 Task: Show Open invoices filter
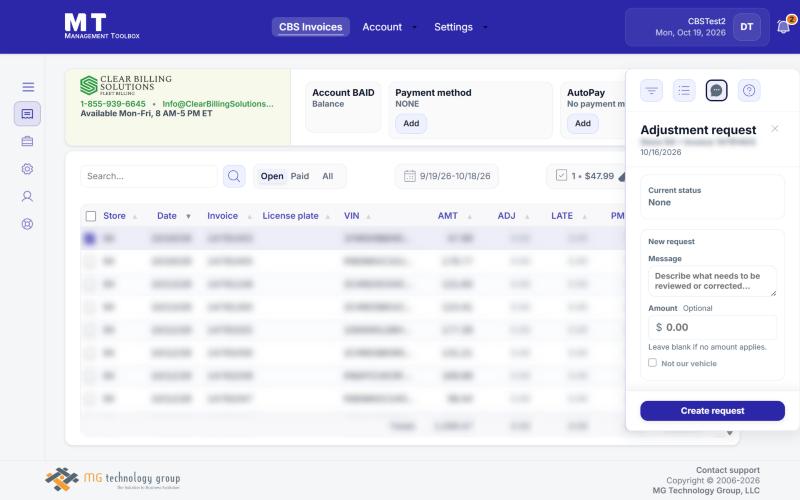272,176
